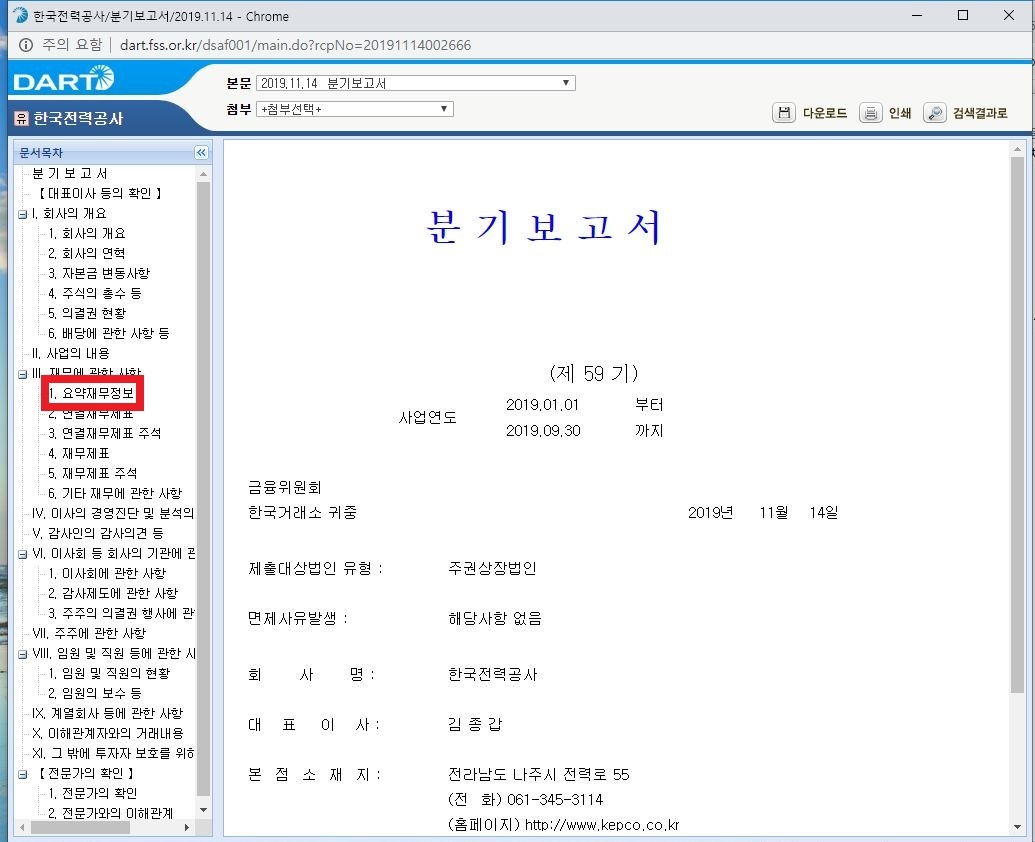Screen dimensions: 1035x842
Task: Collapse the VIII. 임원 및 직원 node
Action: coord(22,655)
